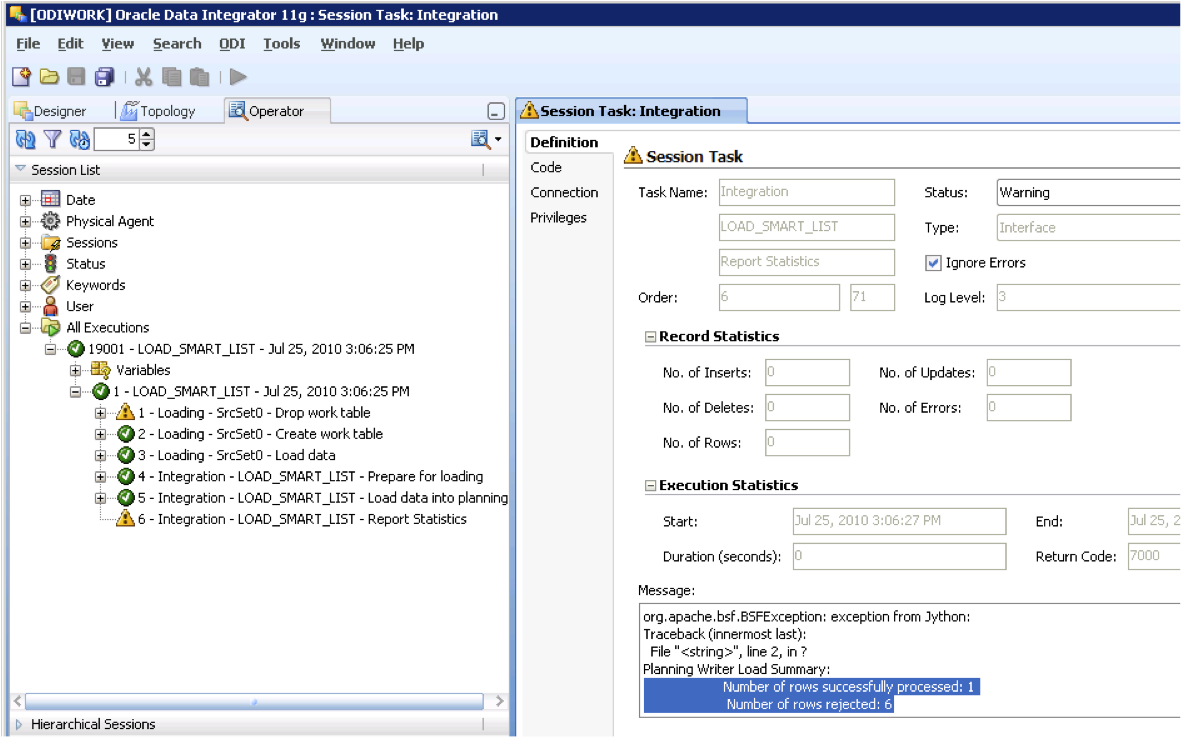Click the warning icon of Report Statistics step
The width and height of the screenshot is (1181, 738).
(125, 518)
